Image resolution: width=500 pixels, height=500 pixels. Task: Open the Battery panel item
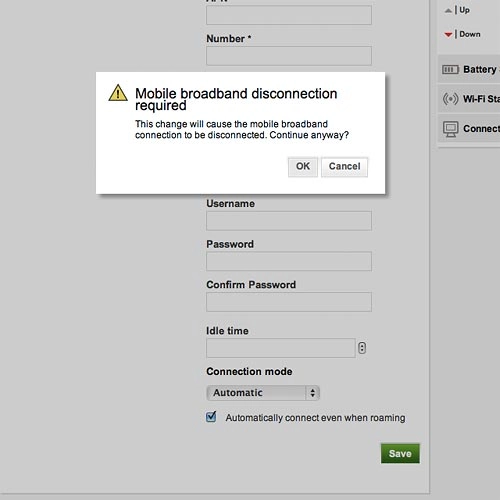coord(469,70)
